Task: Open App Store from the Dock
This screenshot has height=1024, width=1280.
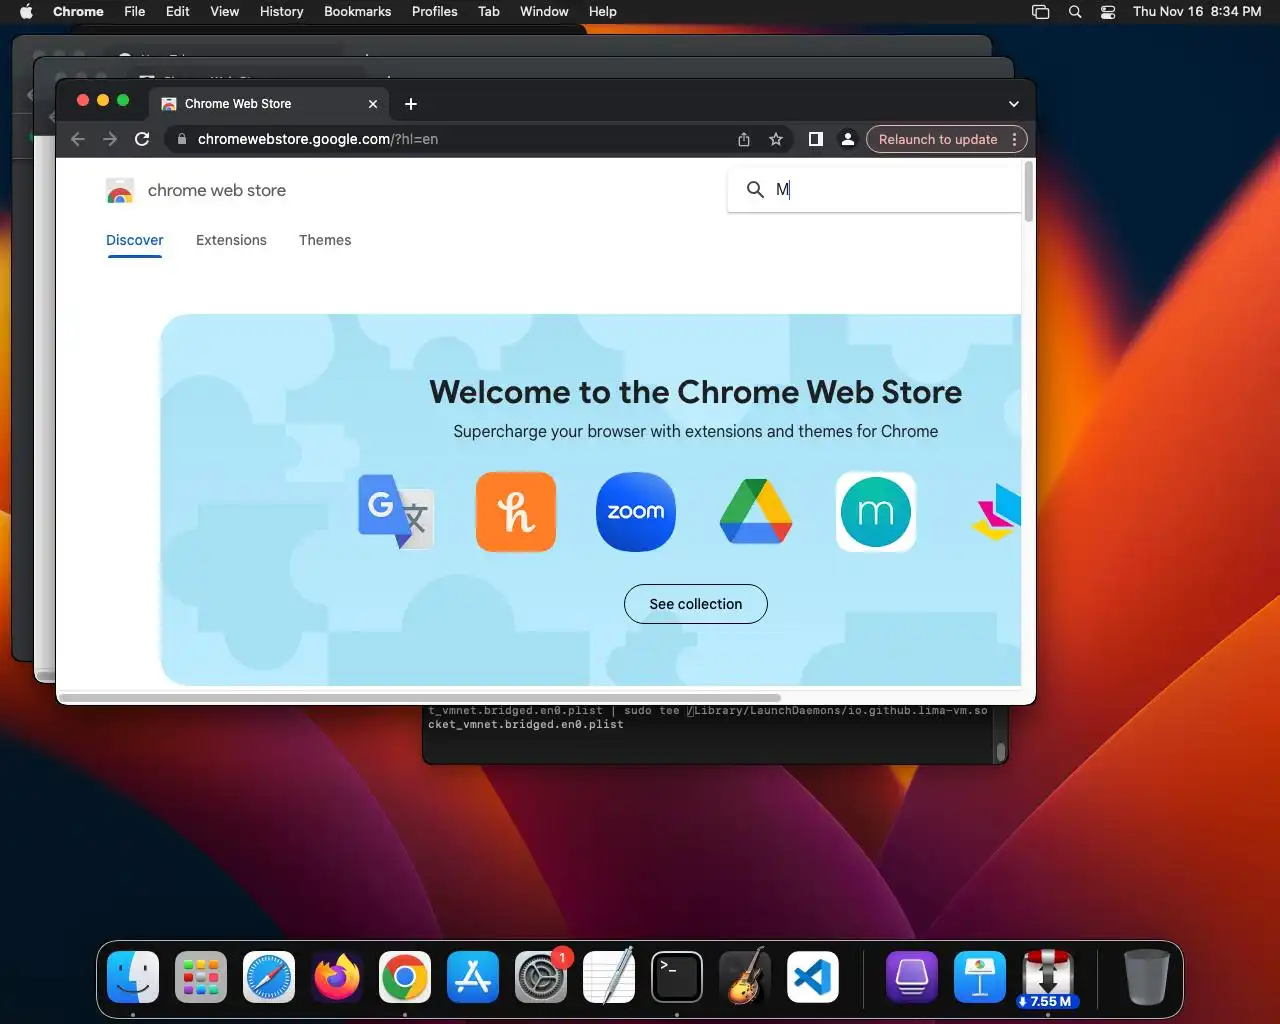Action: point(473,977)
